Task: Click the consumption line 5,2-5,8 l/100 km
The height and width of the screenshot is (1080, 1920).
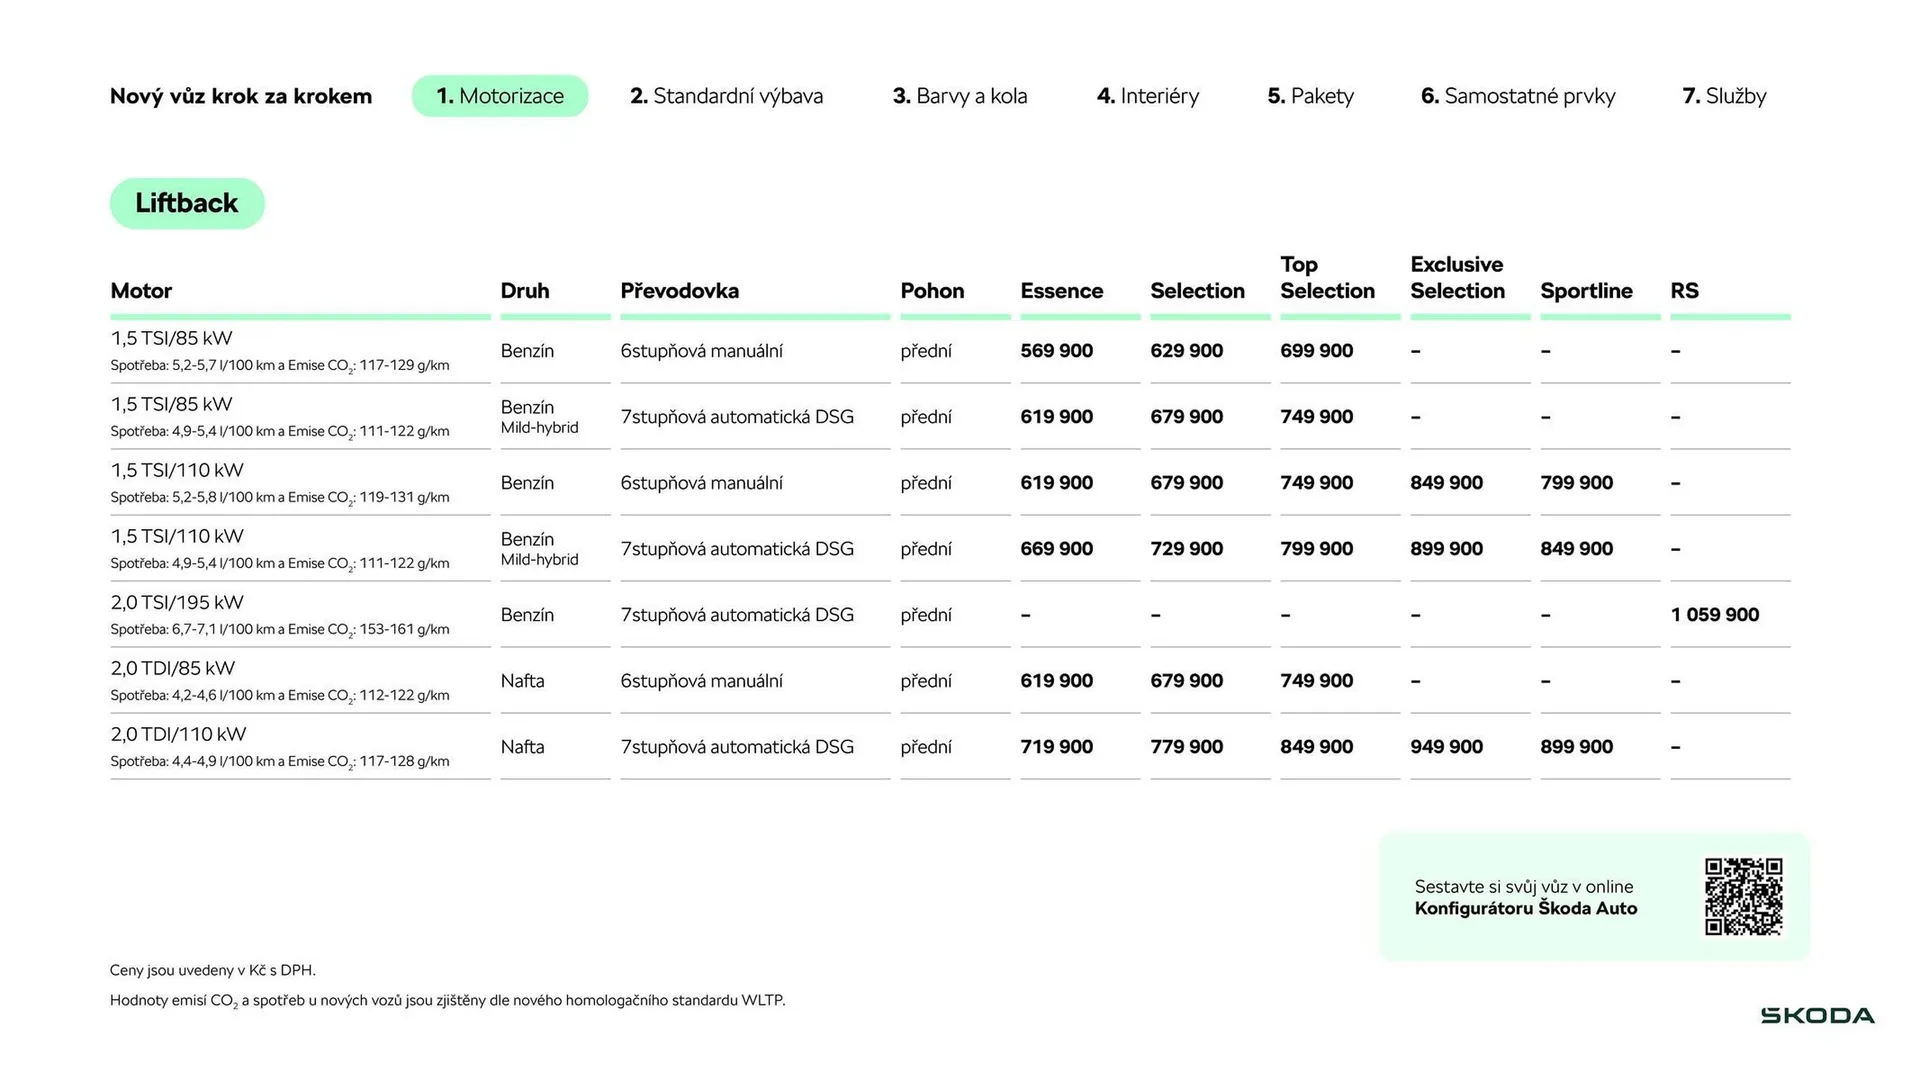Action: (x=280, y=498)
